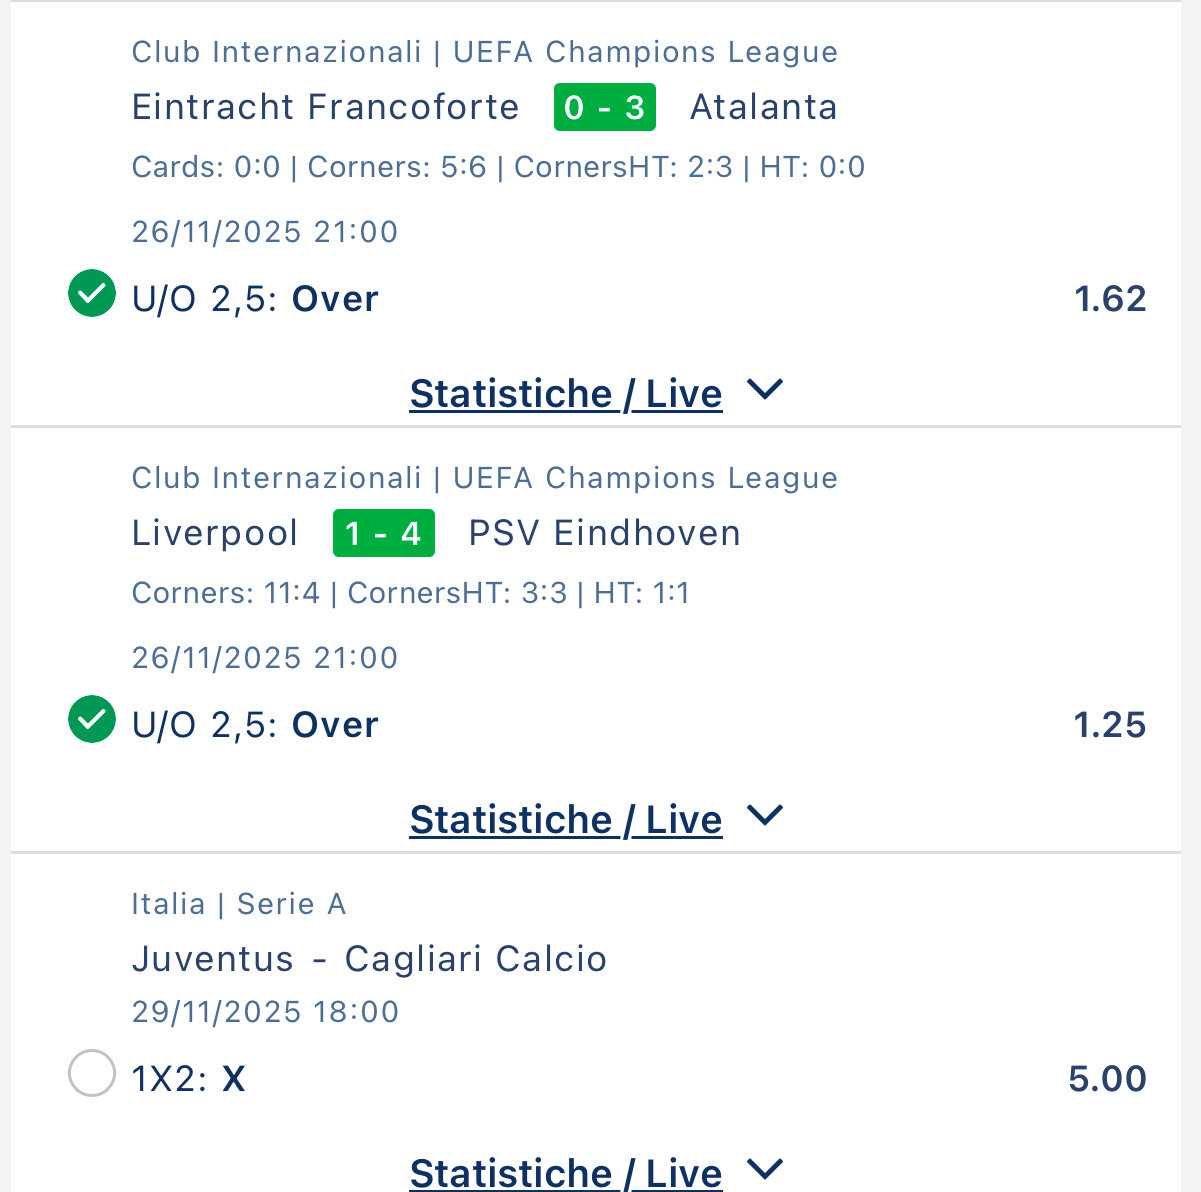This screenshot has height=1192, width=1201.
Task: Open Statistiche / Live for Juventus-Cagliari
Action: point(565,1172)
